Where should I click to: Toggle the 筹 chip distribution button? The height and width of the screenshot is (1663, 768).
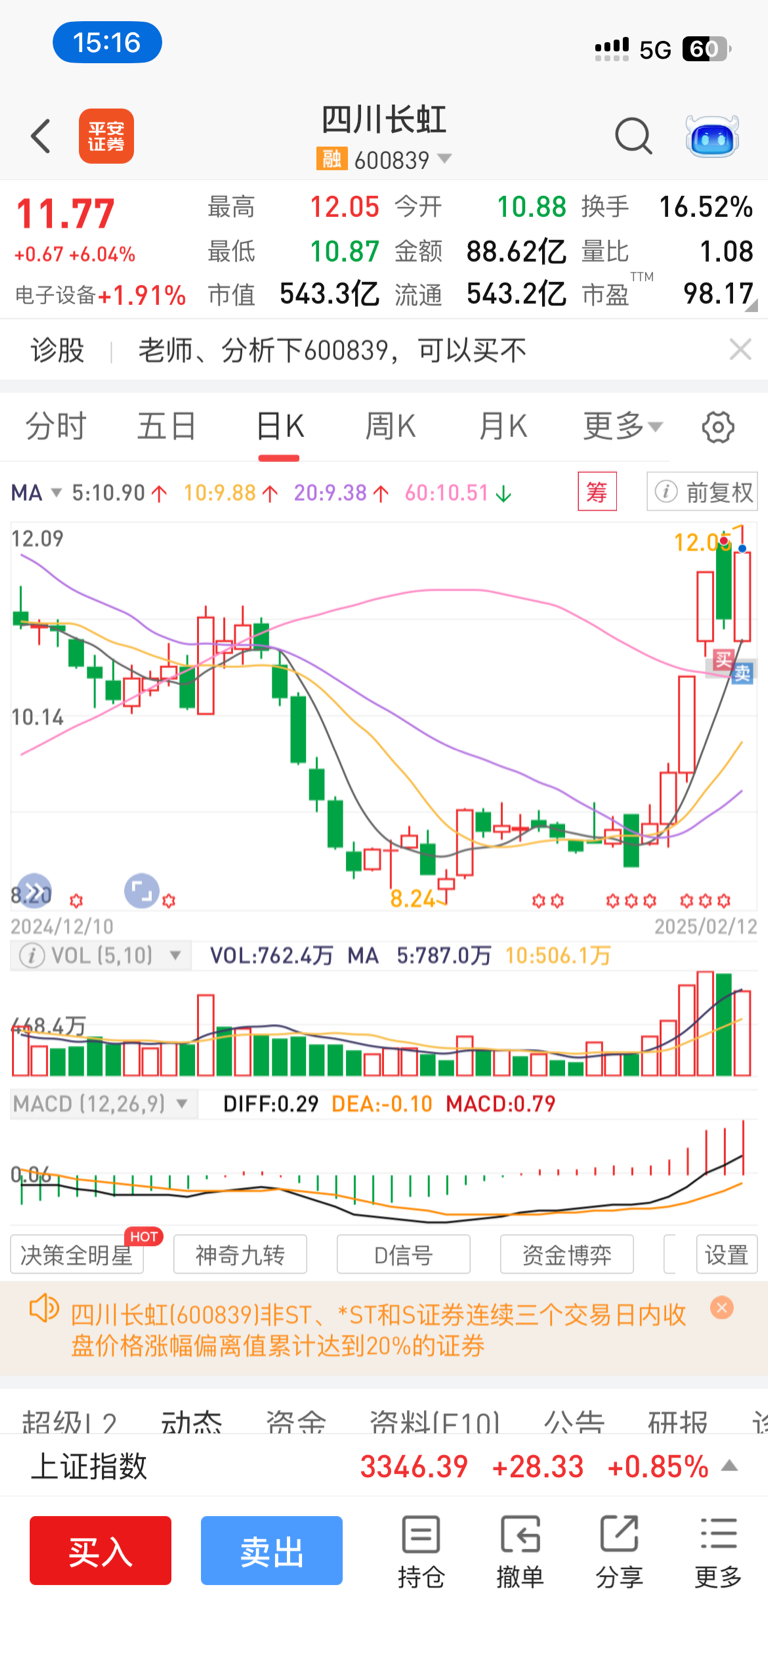point(597,492)
